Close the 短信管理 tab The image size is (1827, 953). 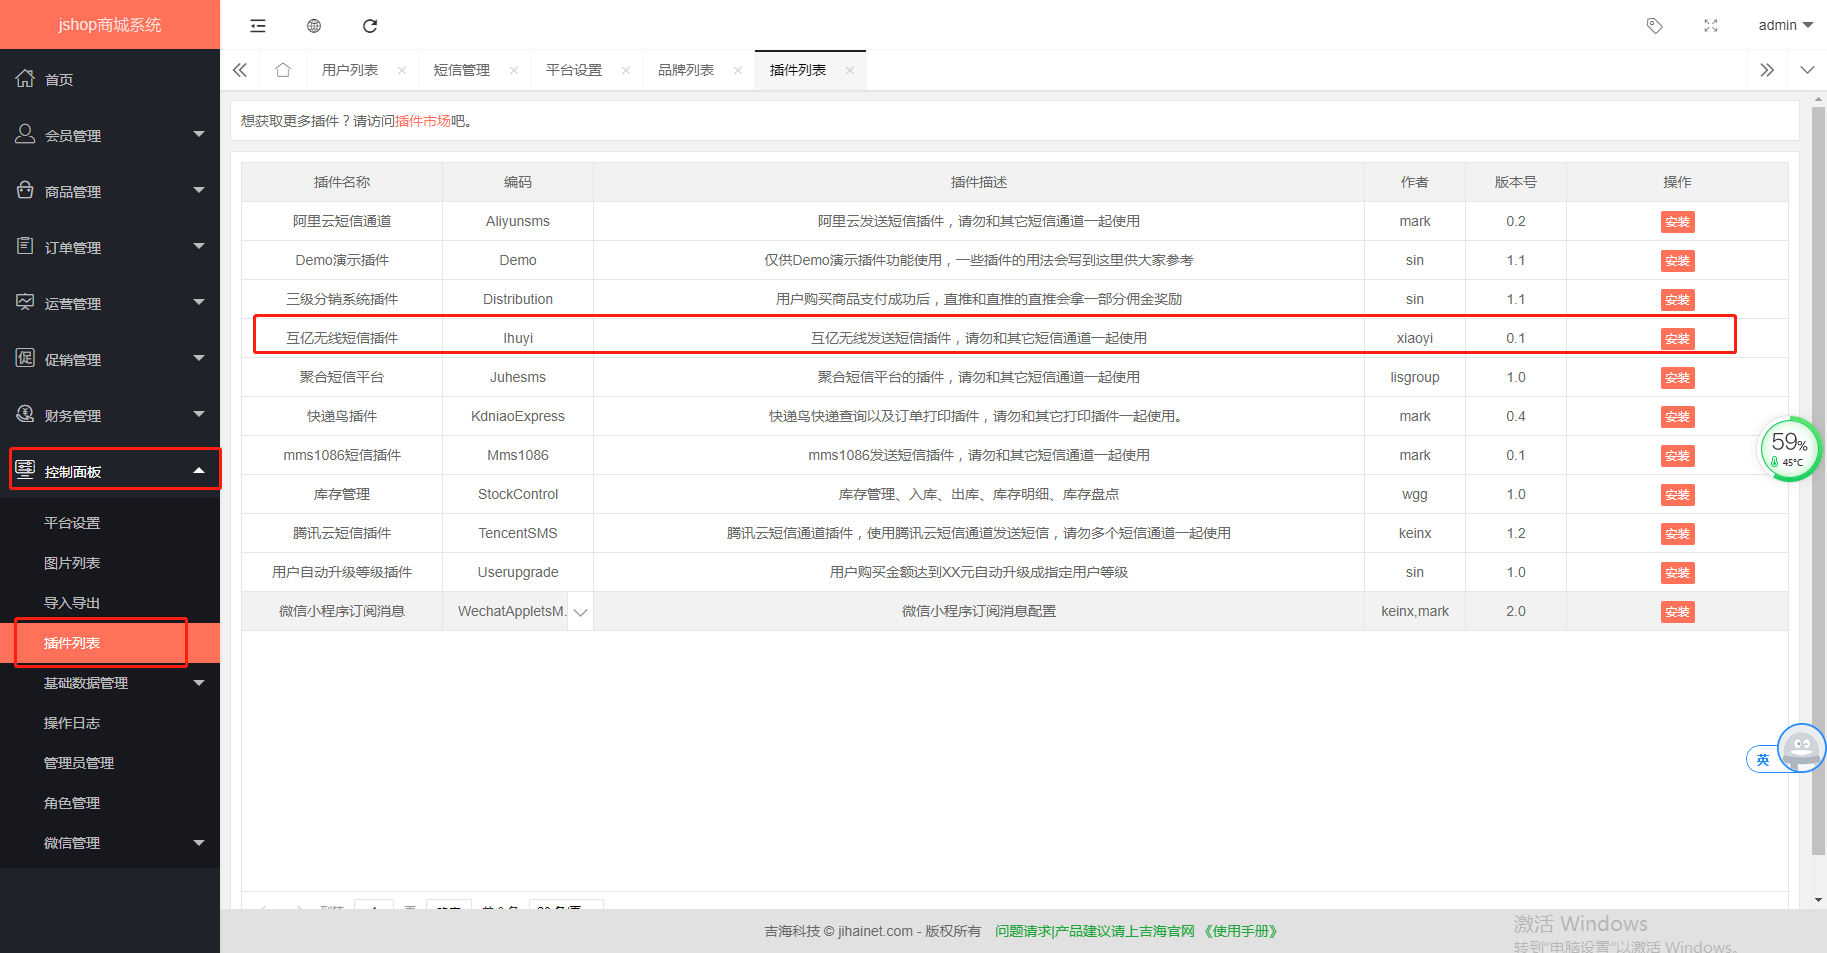pos(514,70)
